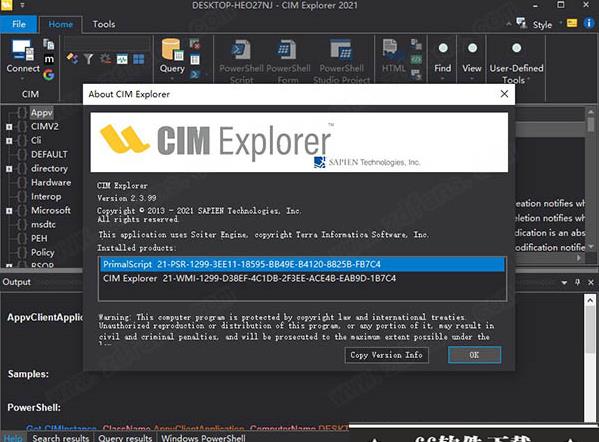Select the DEFAULT namespace in tree

point(49,154)
